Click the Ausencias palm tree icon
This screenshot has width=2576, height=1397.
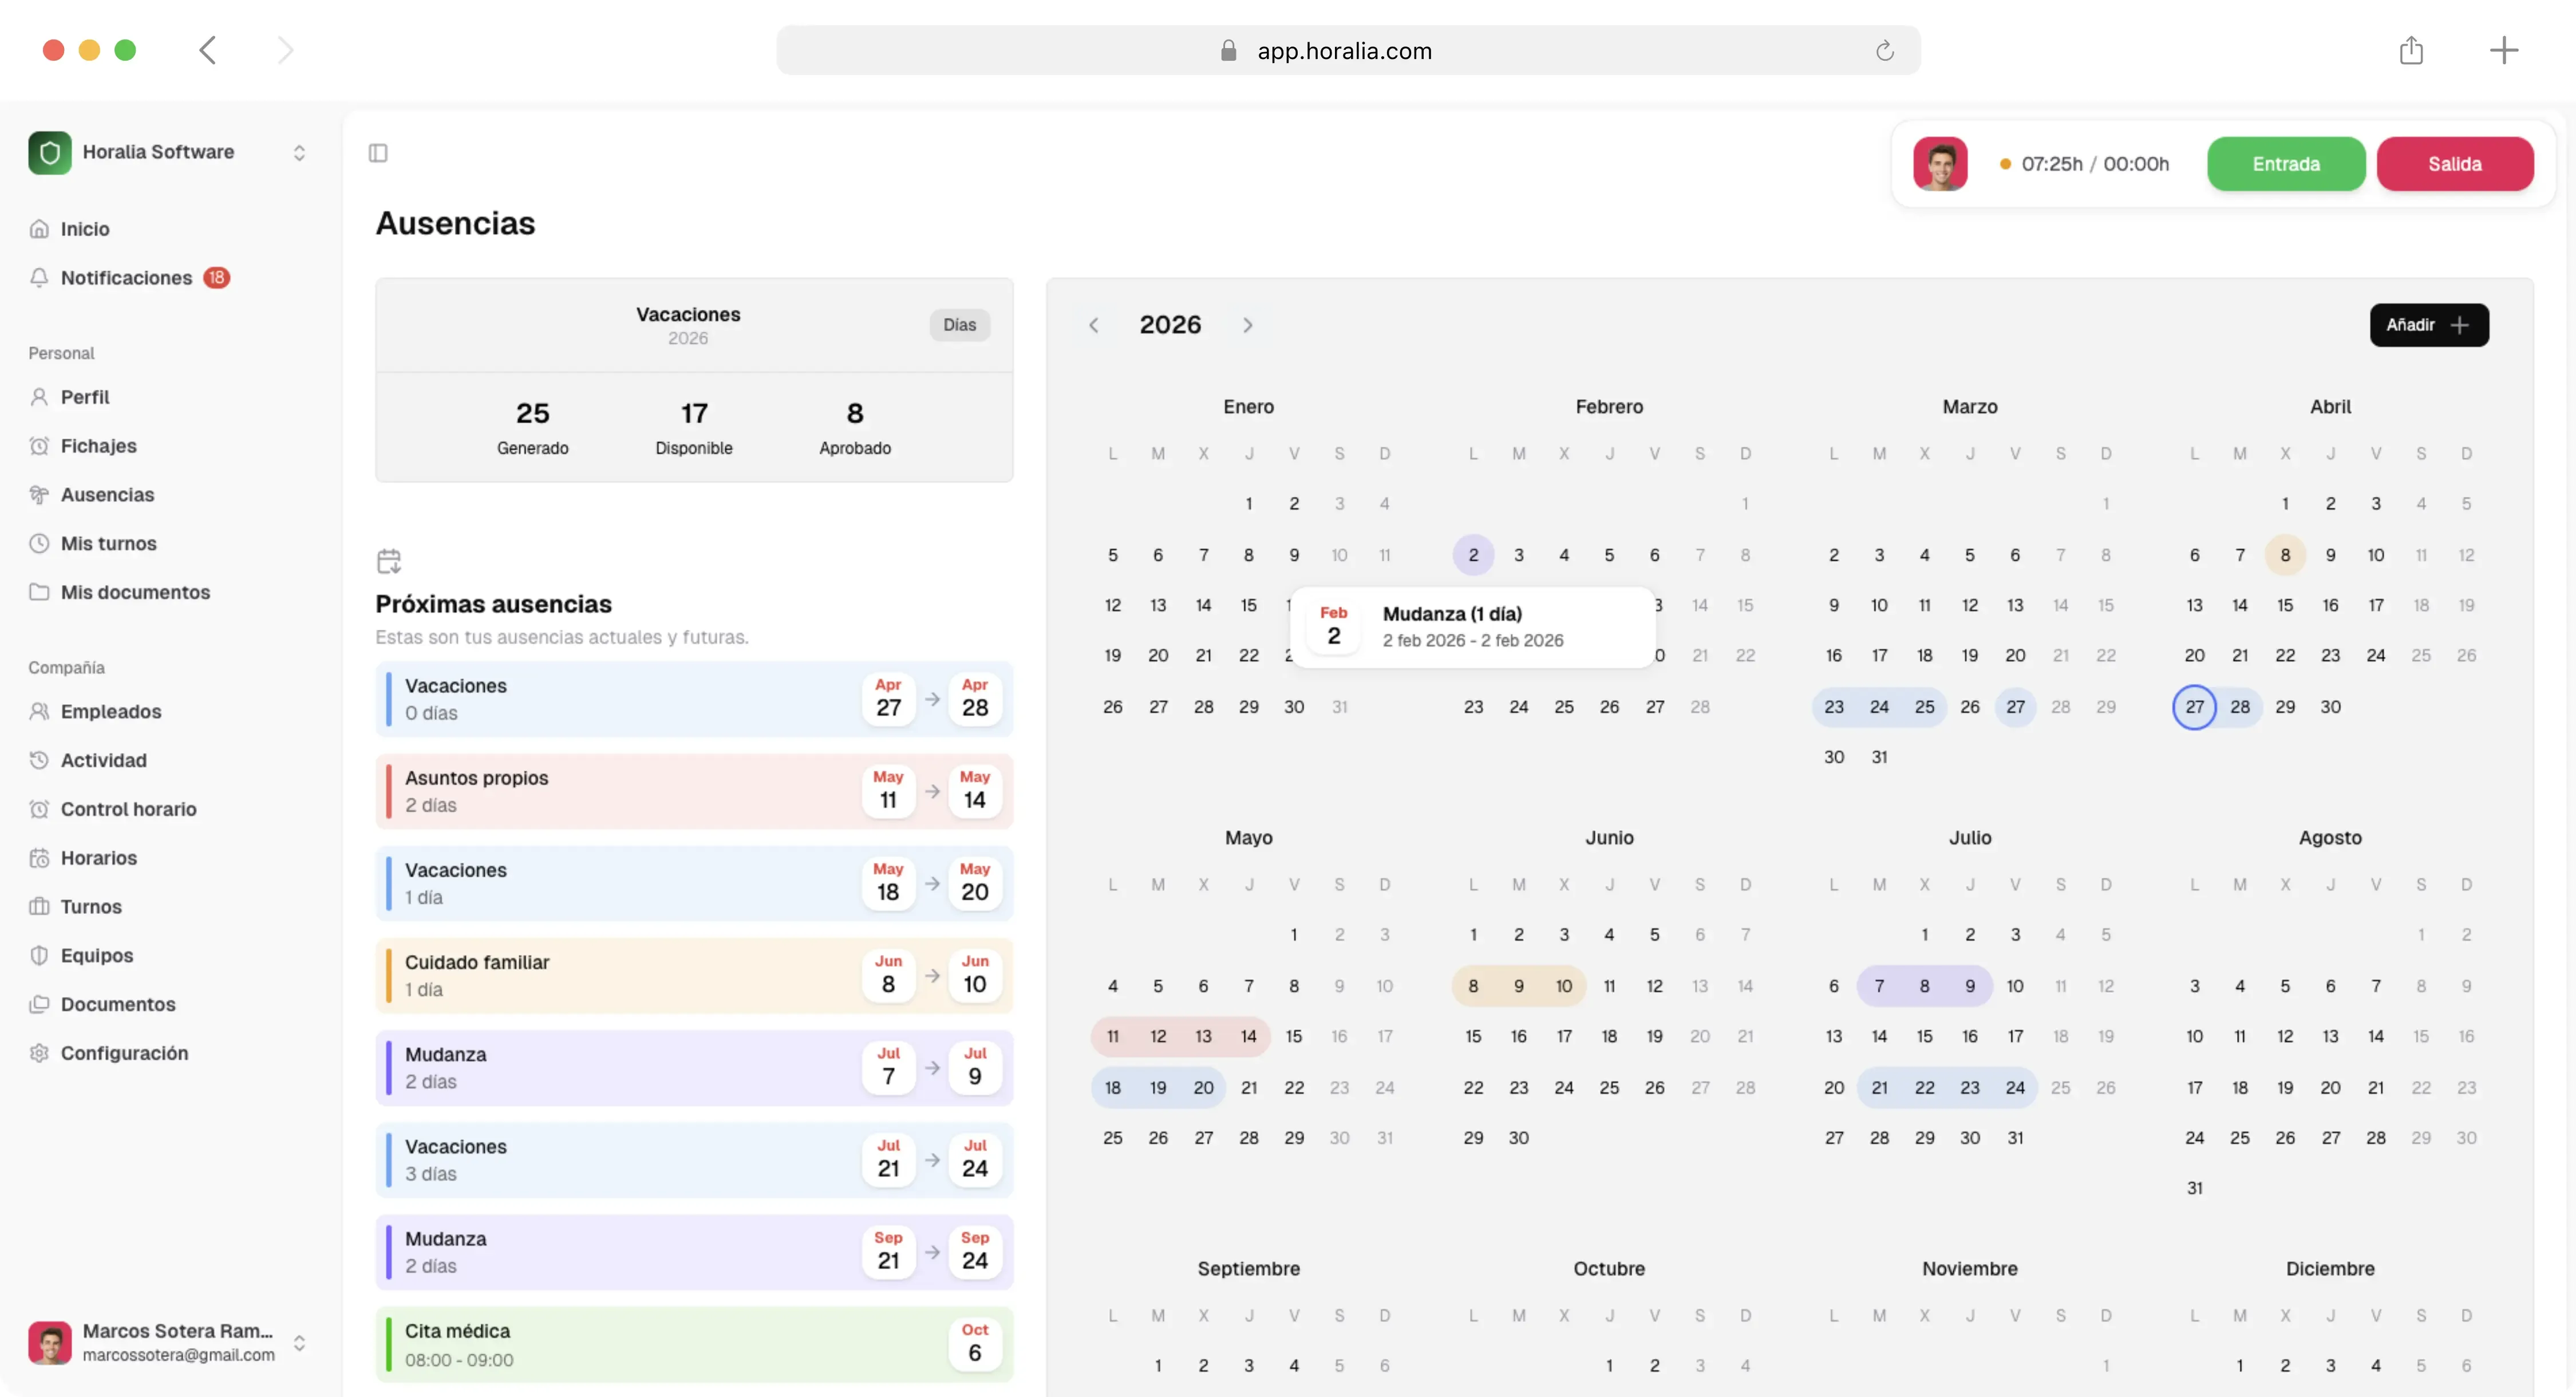click(39, 495)
